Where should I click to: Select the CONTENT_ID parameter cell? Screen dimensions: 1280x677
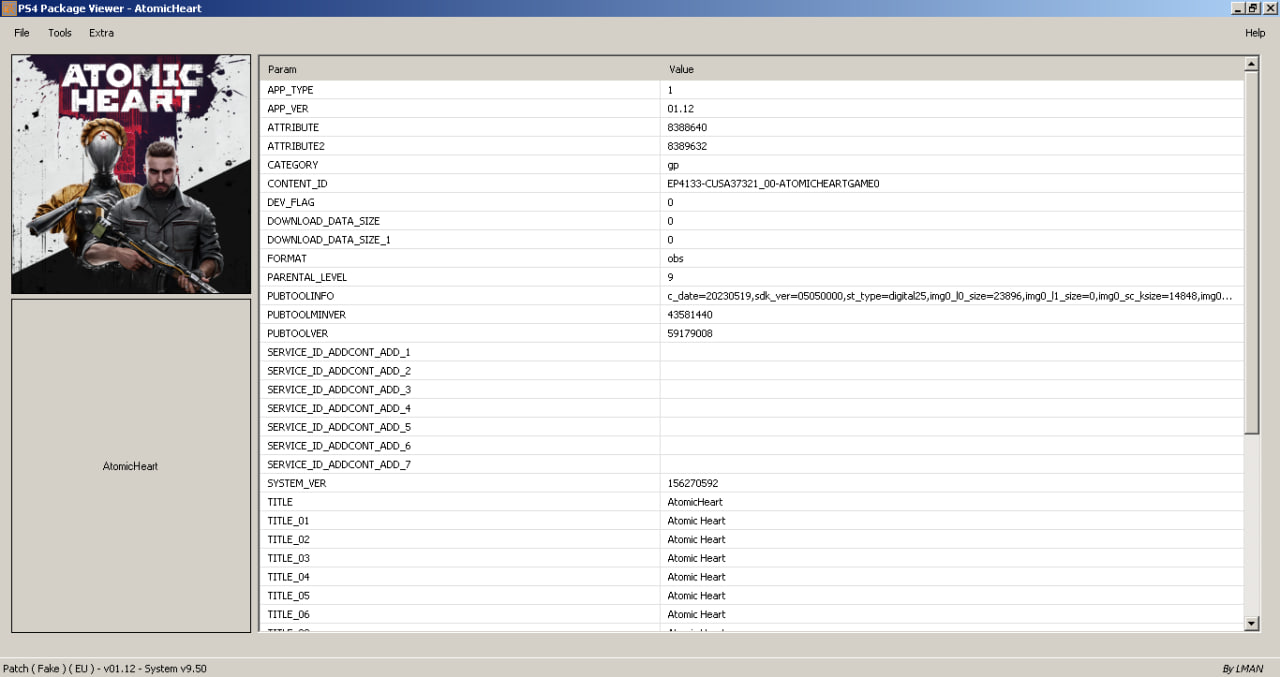tap(460, 184)
